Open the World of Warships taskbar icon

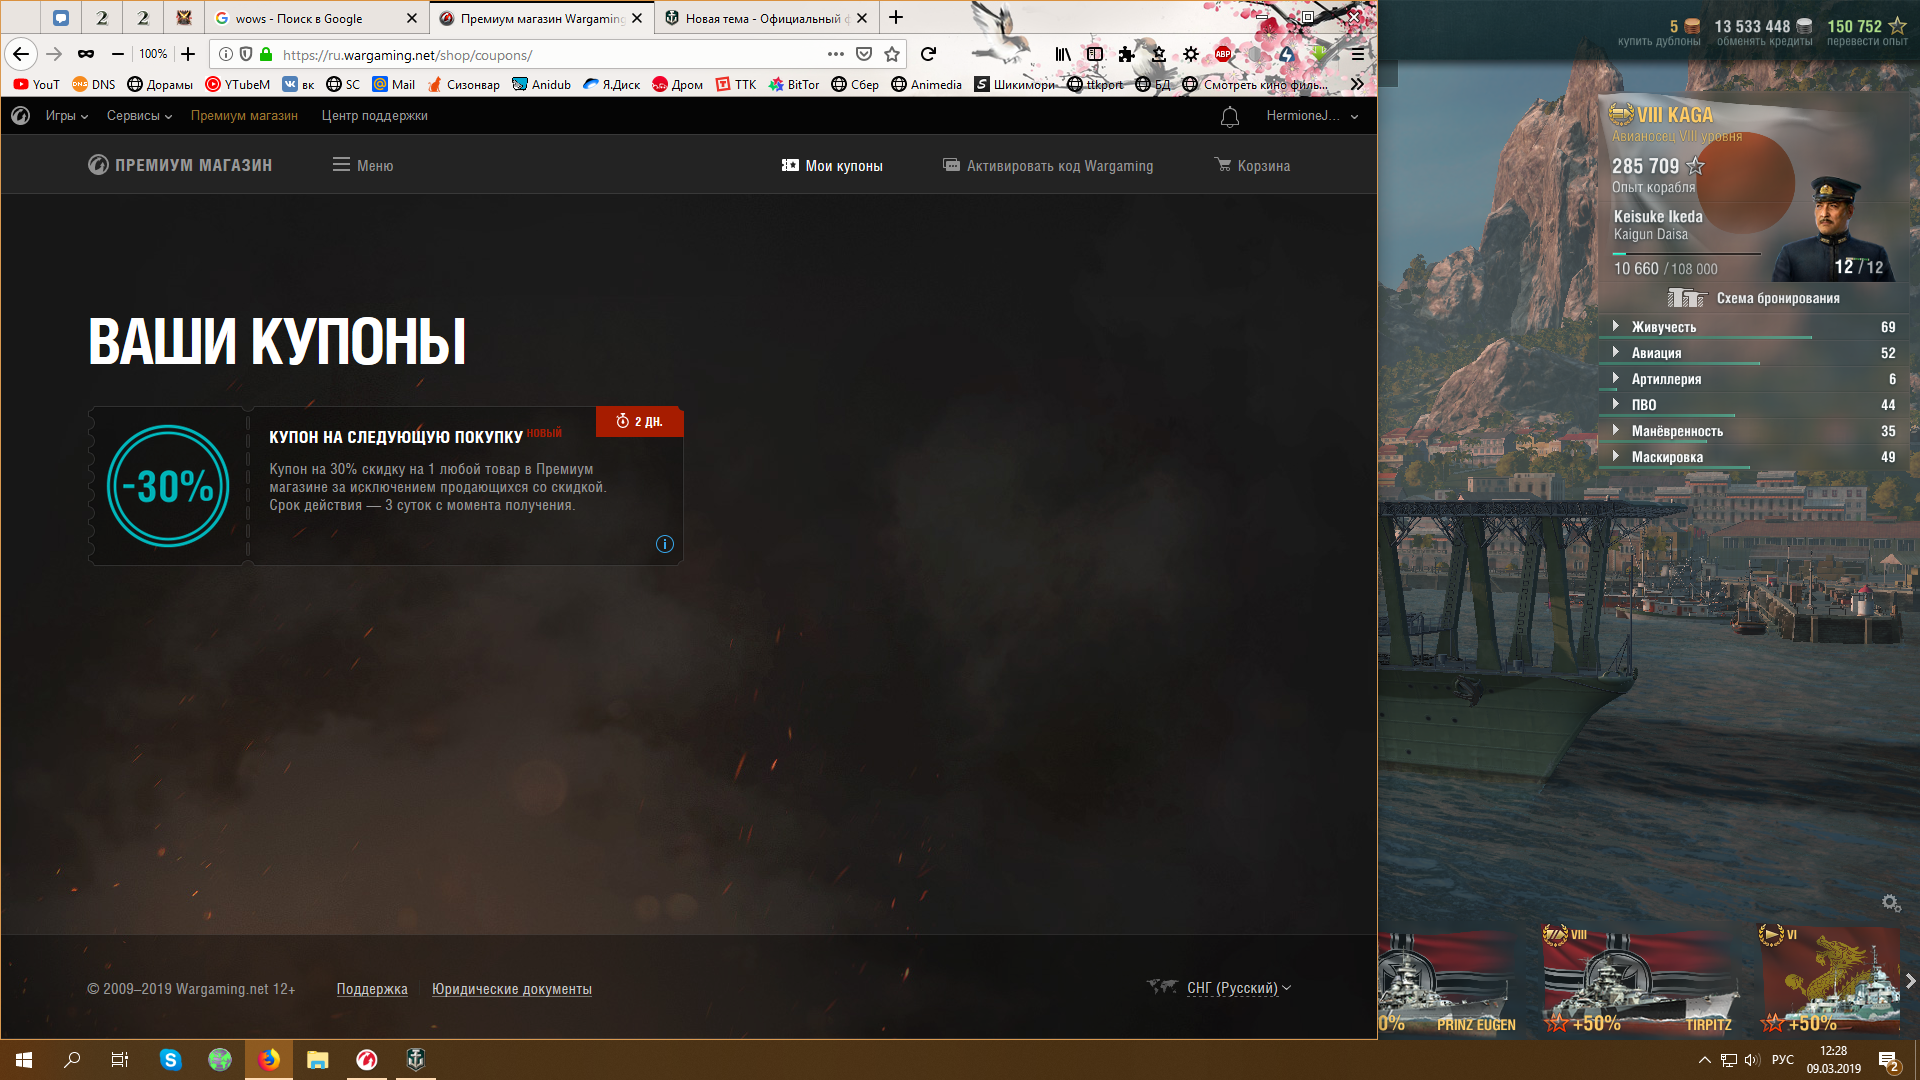[x=416, y=1060]
